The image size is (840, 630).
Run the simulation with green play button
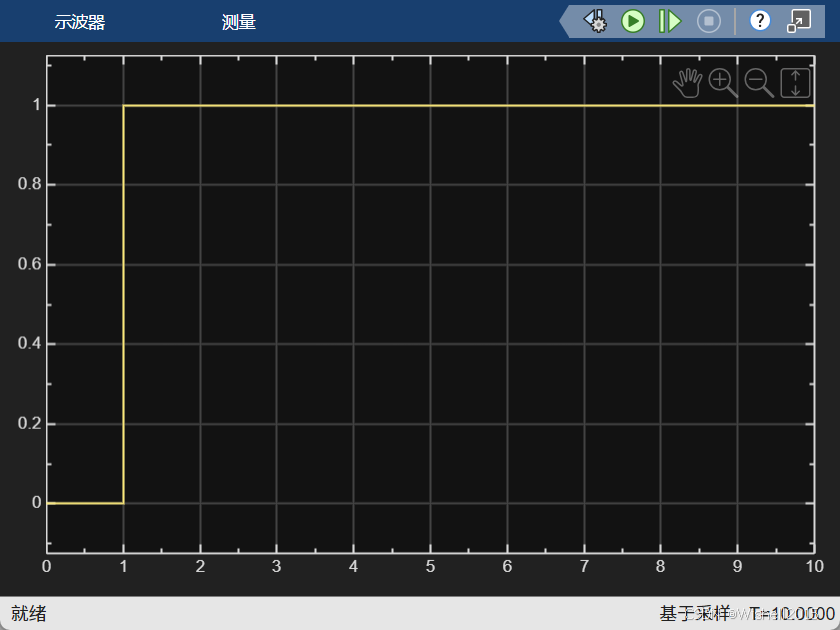(x=633, y=21)
